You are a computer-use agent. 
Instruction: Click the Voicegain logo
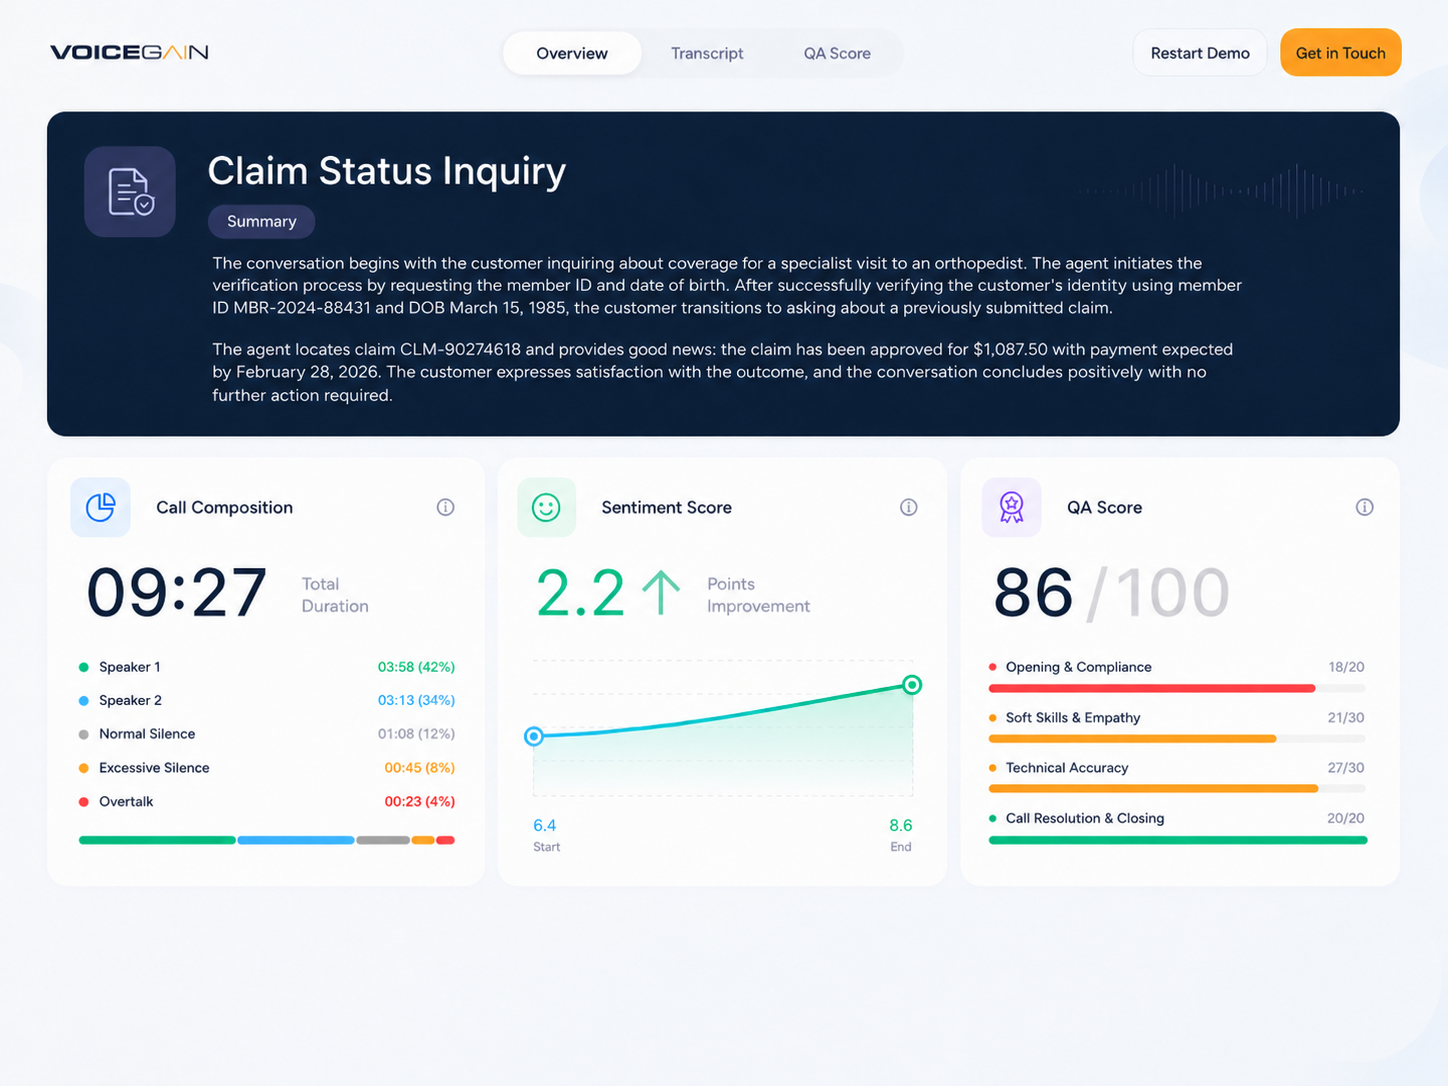(x=129, y=52)
